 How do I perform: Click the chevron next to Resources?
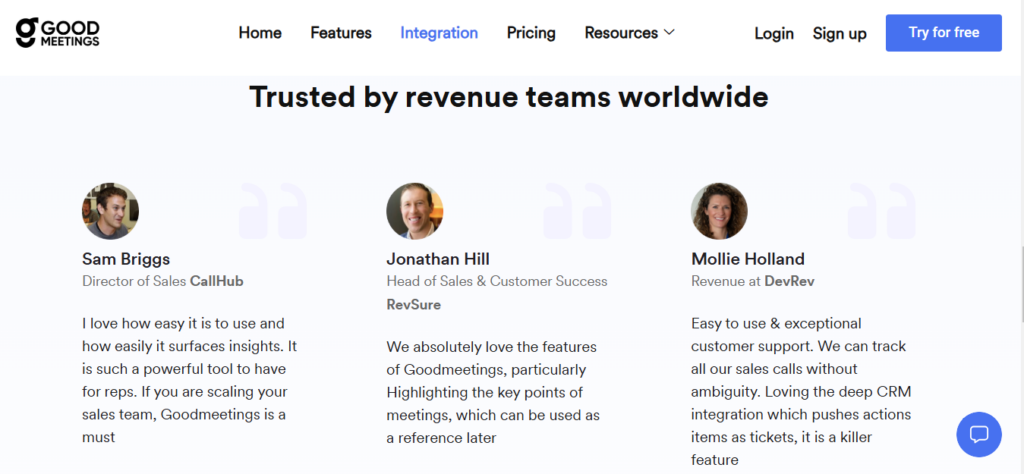(669, 33)
